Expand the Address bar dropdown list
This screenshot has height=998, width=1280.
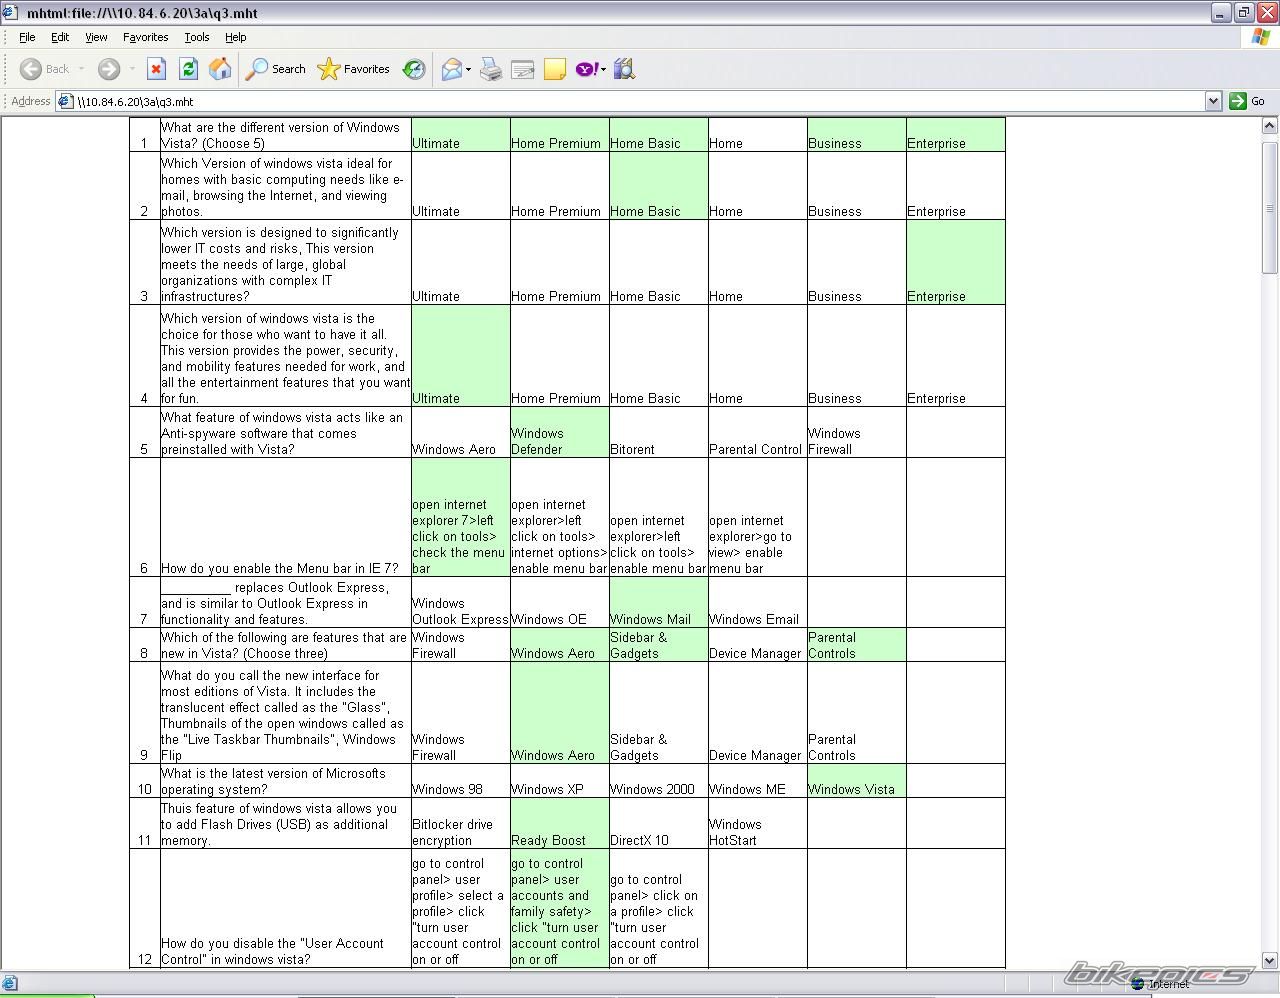pyautogui.click(x=1213, y=101)
